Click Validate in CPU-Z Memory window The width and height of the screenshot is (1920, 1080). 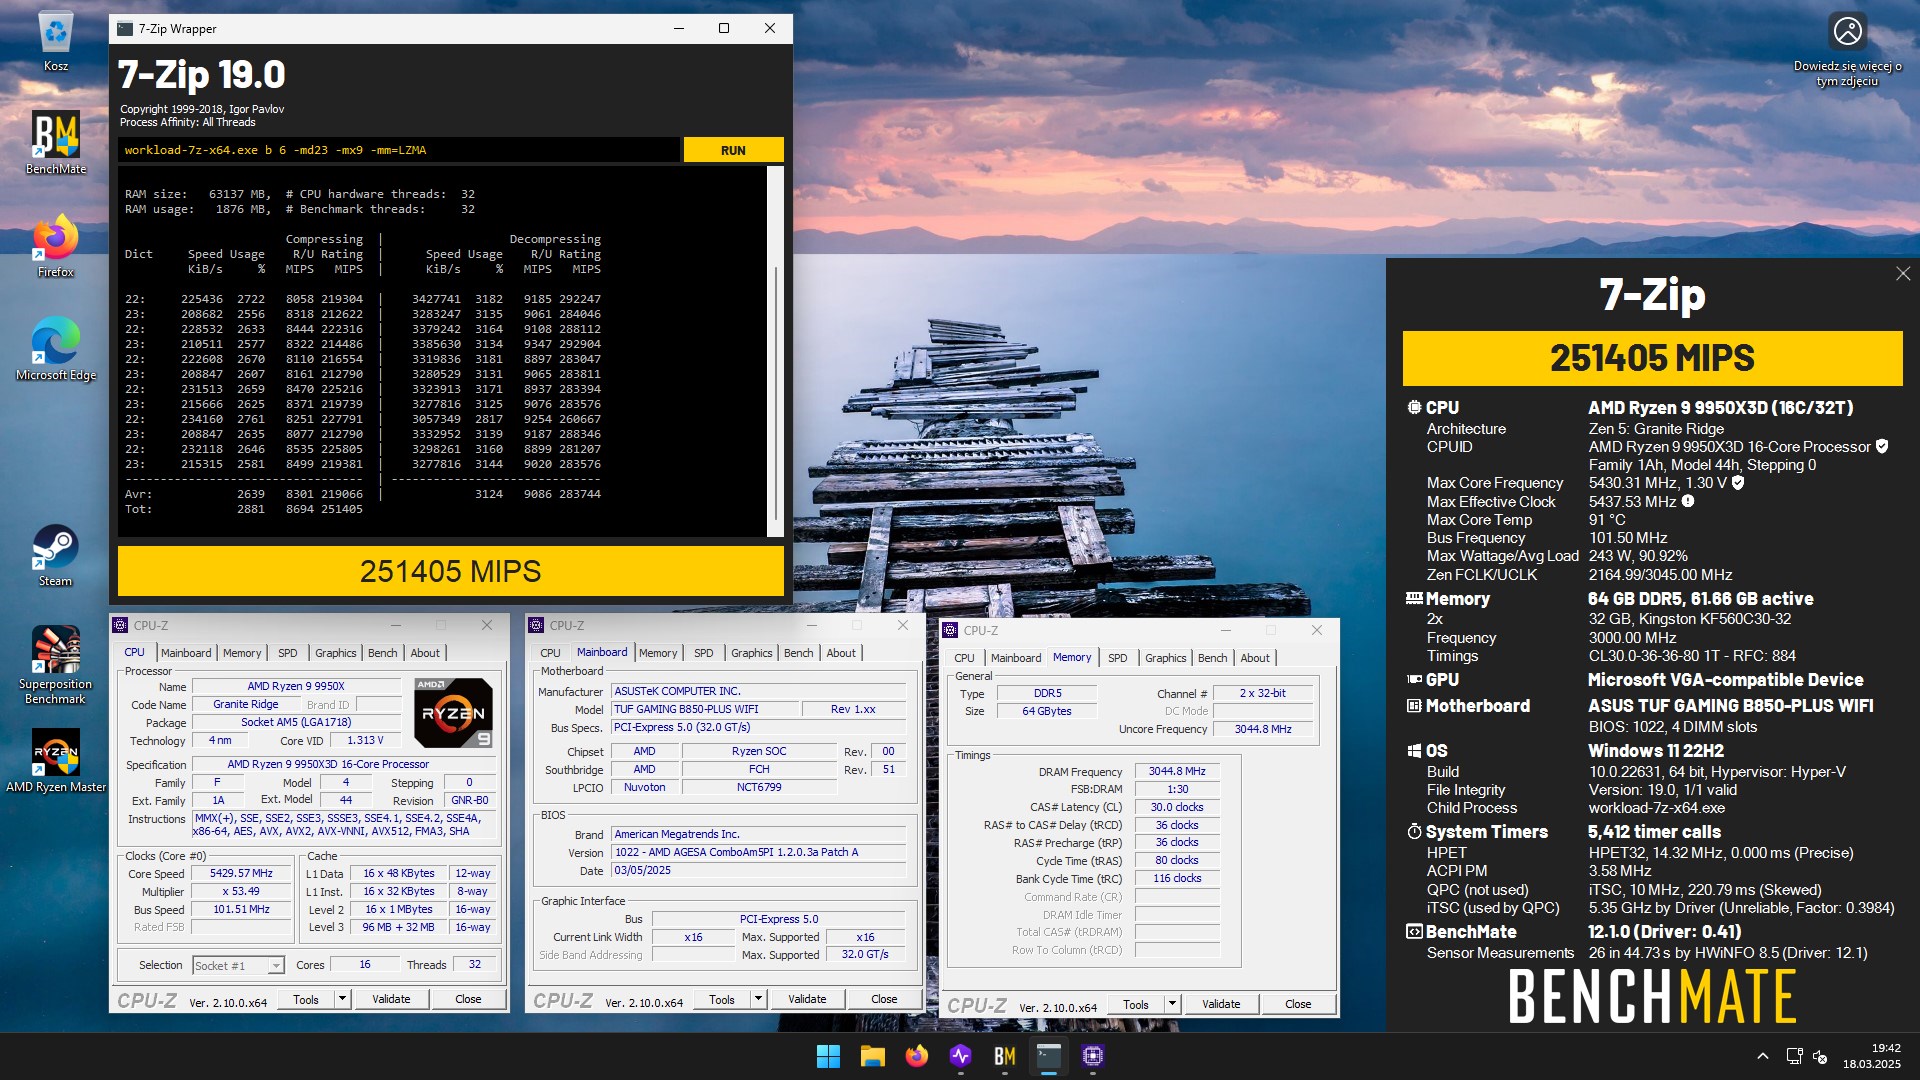[1221, 1003]
